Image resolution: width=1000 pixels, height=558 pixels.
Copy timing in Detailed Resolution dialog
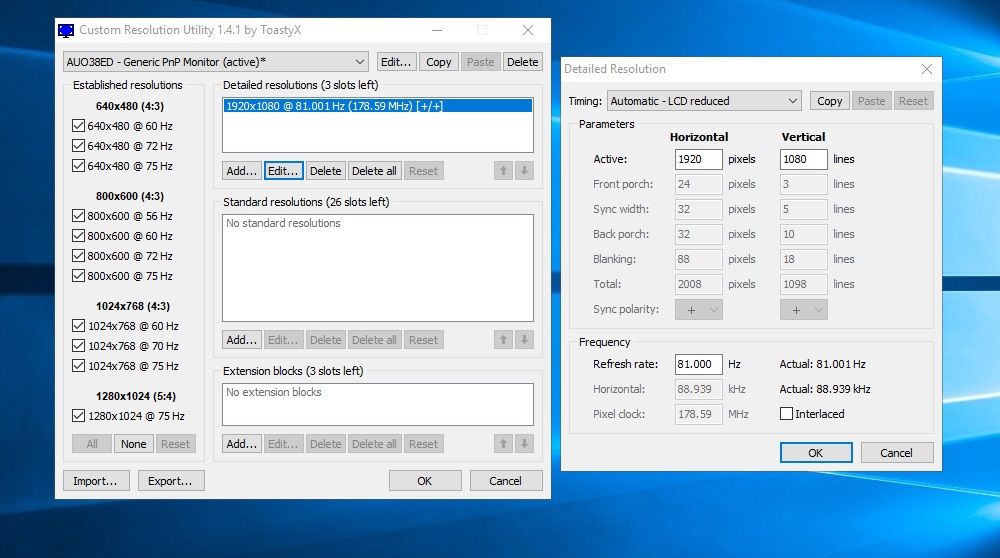click(830, 101)
